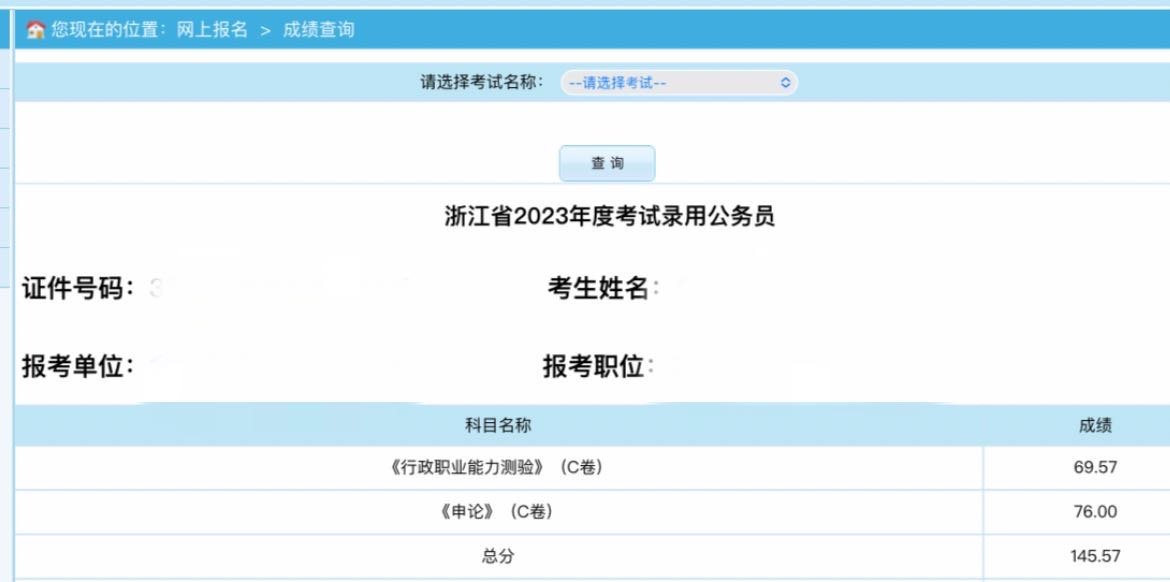
Task: Select the 科目名称 column header
Action: [x=498, y=426]
